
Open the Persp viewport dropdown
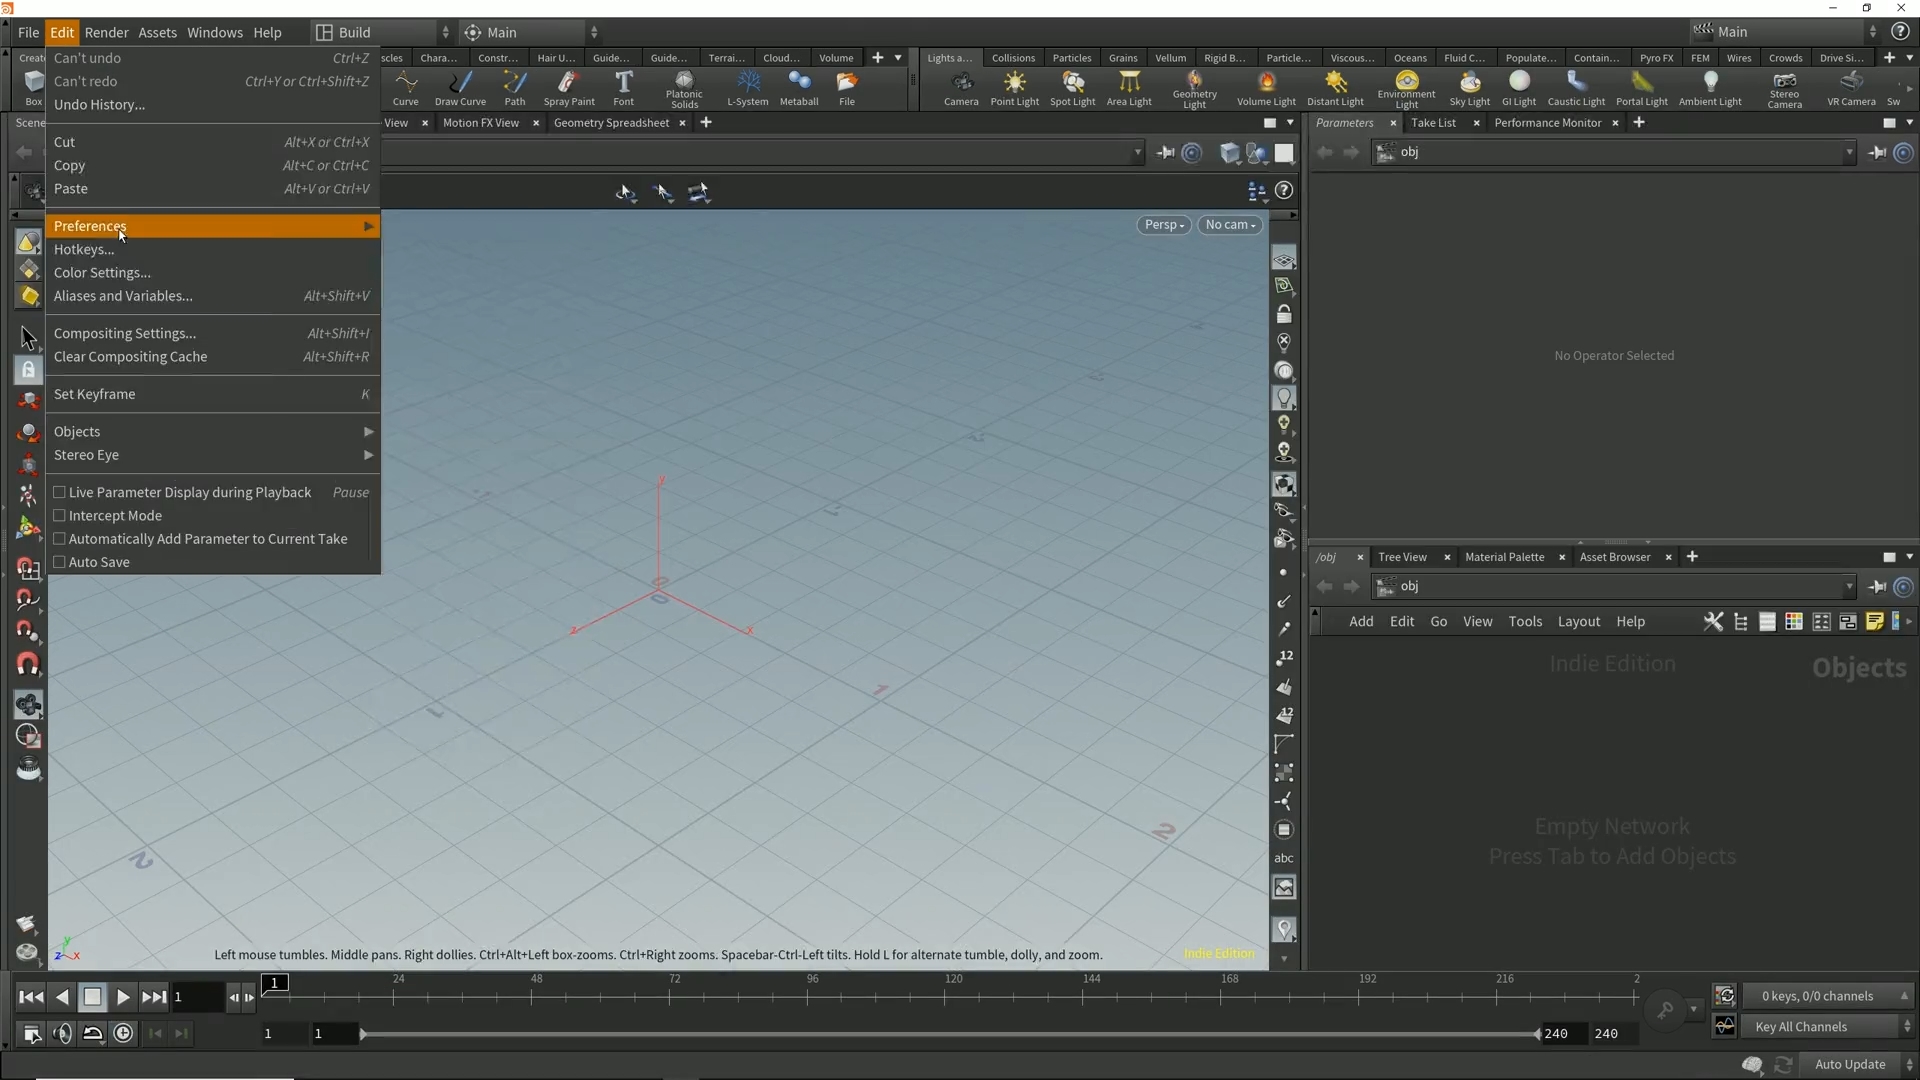pyautogui.click(x=1164, y=225)
